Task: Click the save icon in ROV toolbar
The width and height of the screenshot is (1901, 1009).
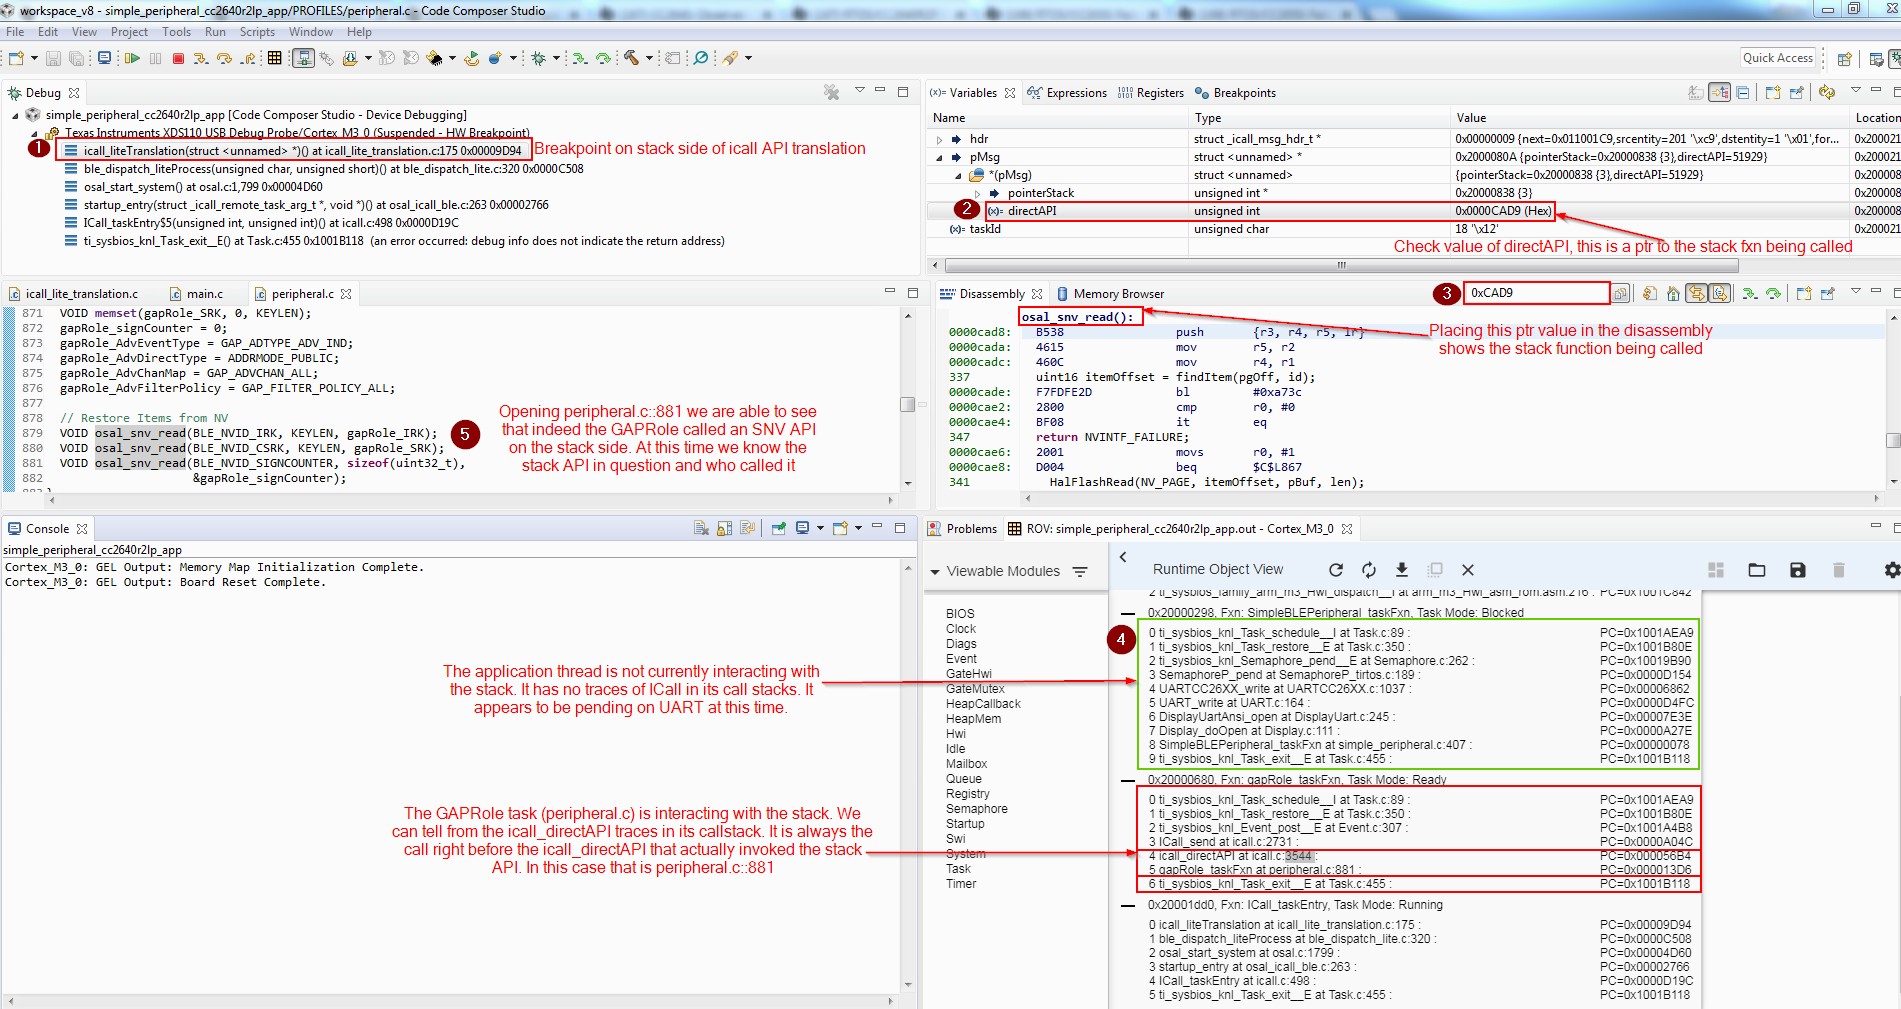Action: [1798, 570]
